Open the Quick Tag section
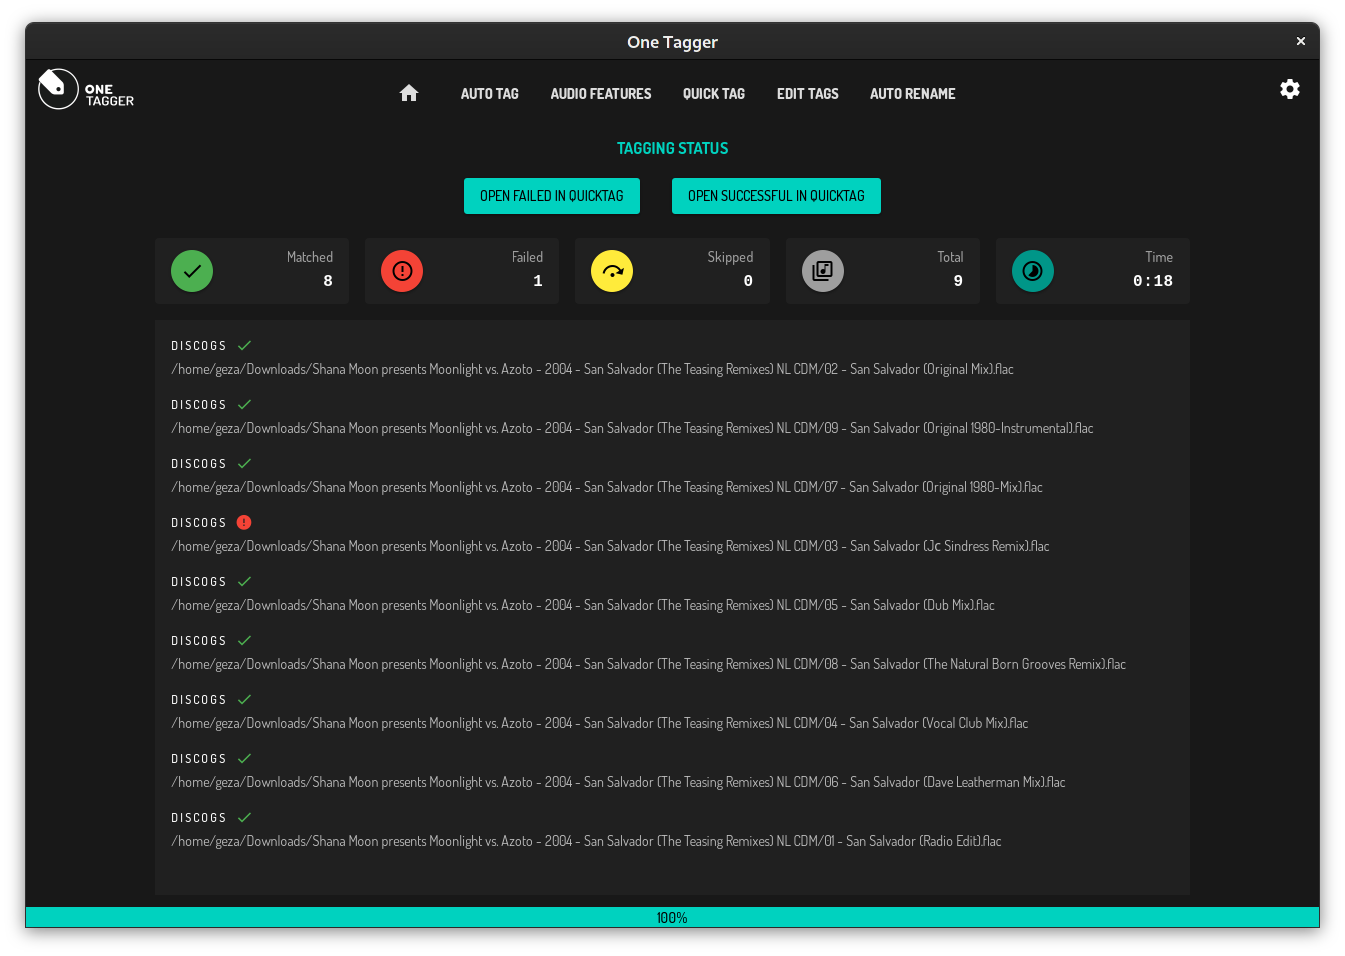Screen dimensions: 1345x956 coord(713,93)
